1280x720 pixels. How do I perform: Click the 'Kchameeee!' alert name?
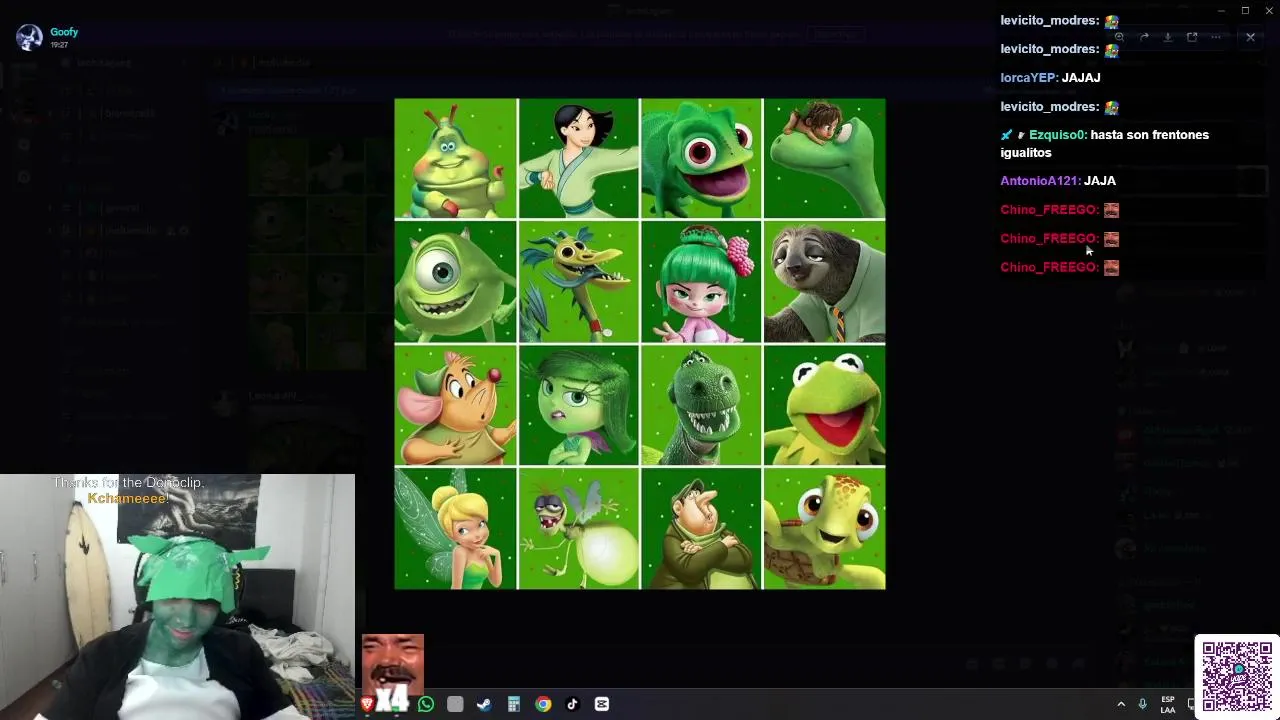[128, 498]
